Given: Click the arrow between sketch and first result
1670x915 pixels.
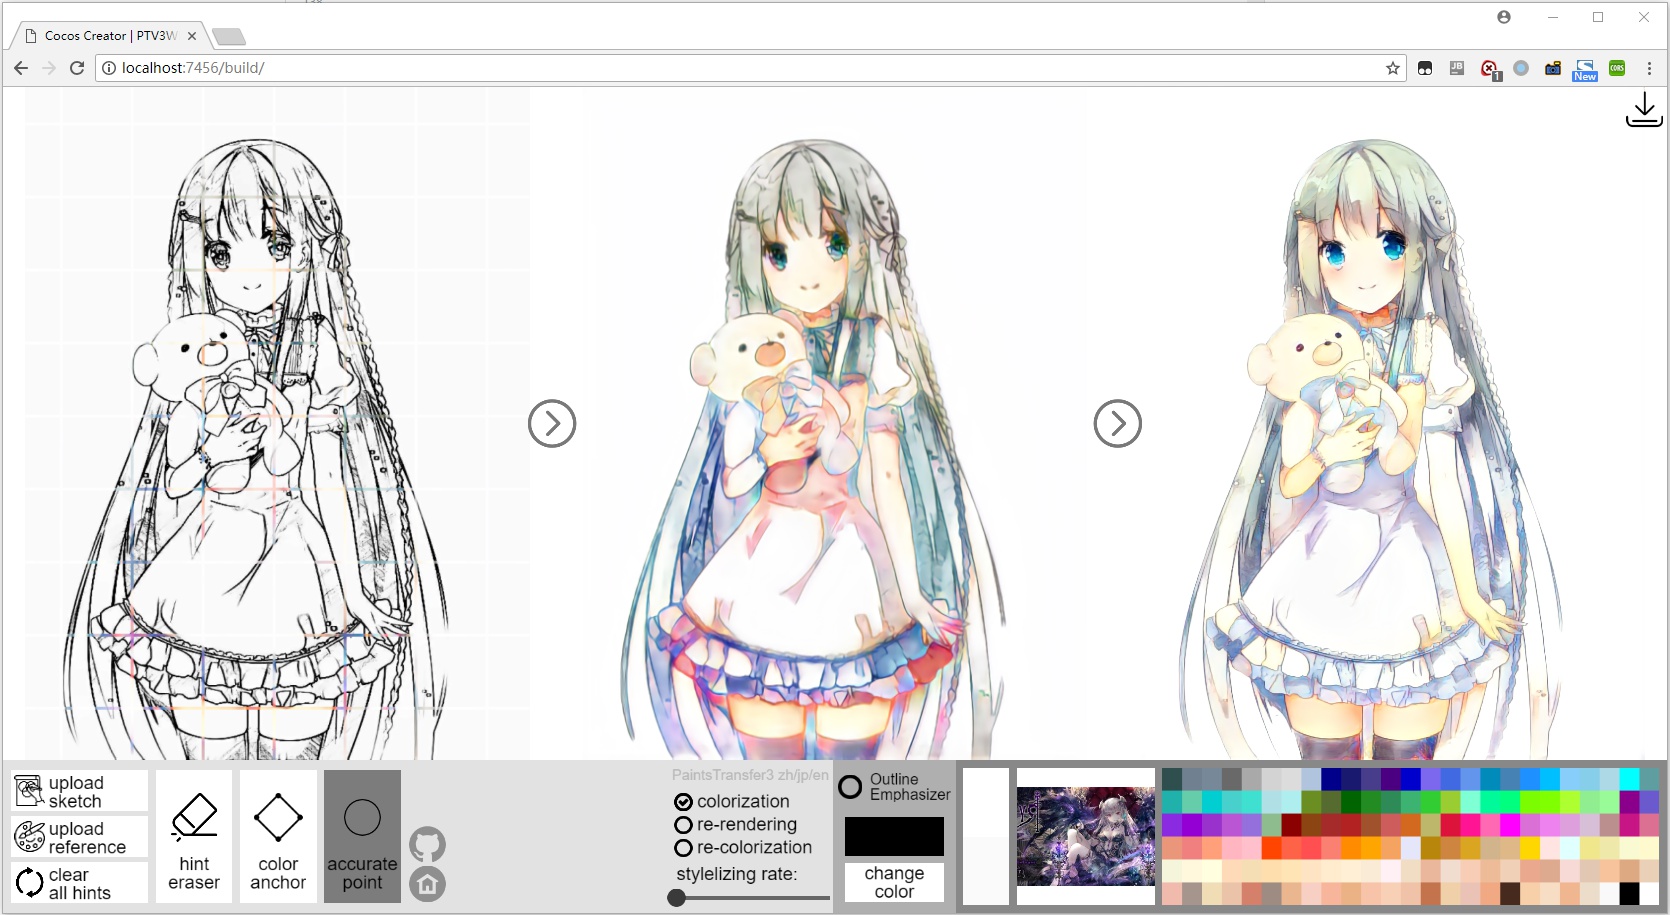Looking at the screenshot, I should [552, 424].
